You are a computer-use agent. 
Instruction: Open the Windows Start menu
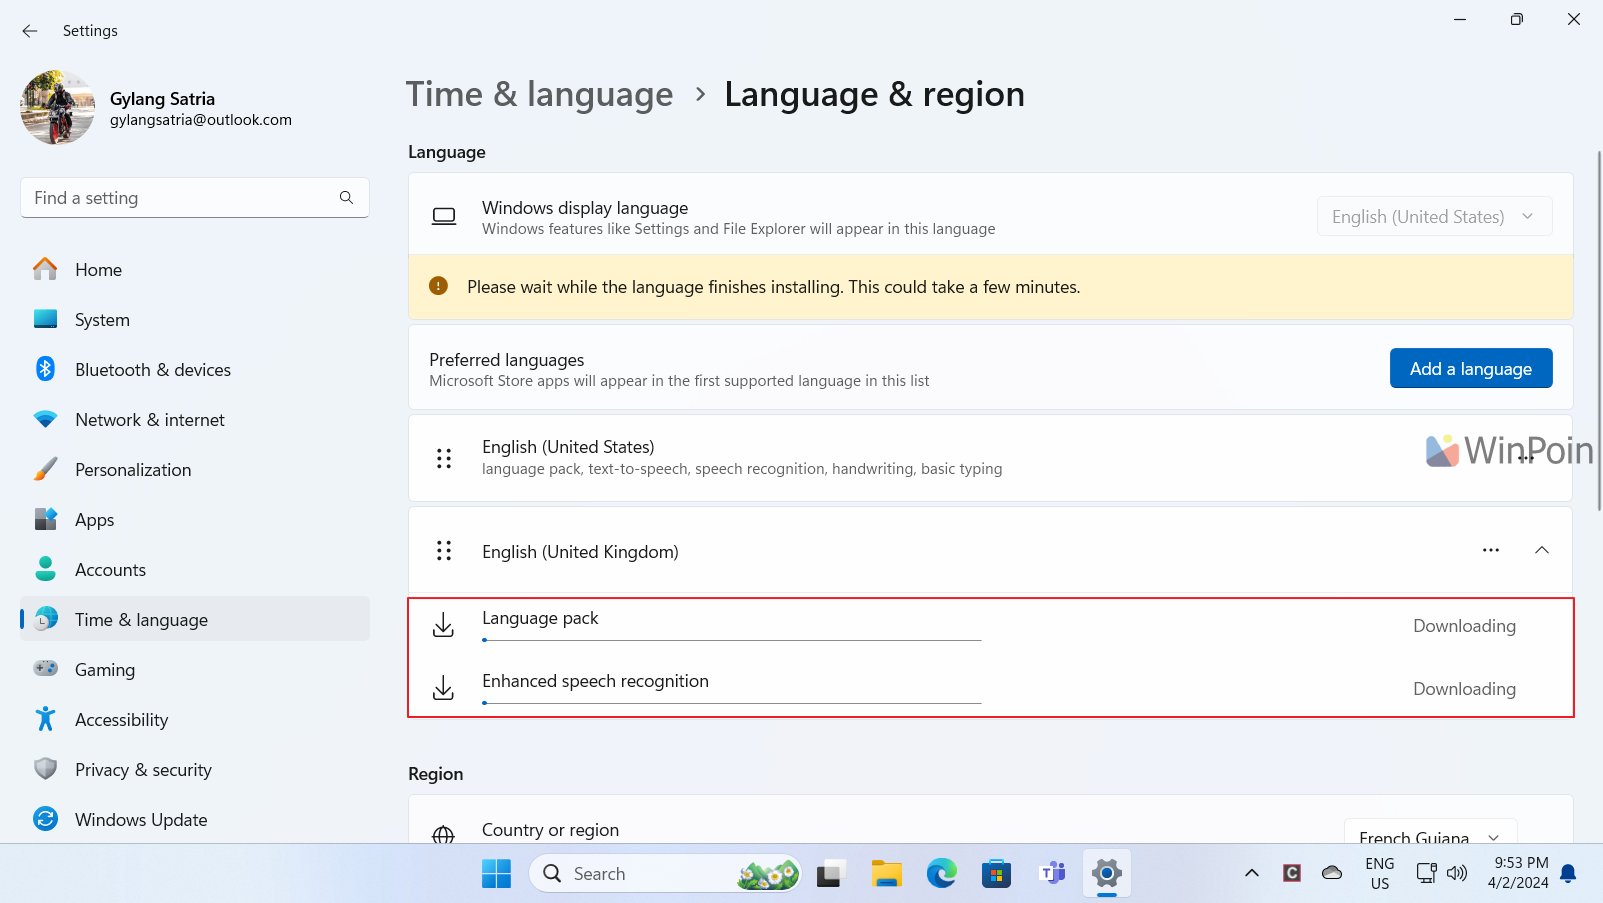496,874
